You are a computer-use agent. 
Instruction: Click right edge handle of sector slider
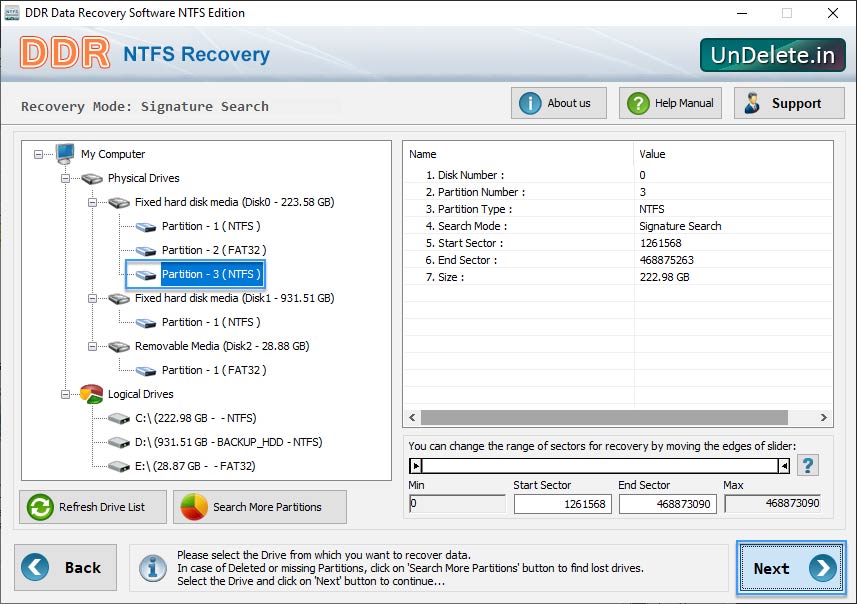click(784, 466)
